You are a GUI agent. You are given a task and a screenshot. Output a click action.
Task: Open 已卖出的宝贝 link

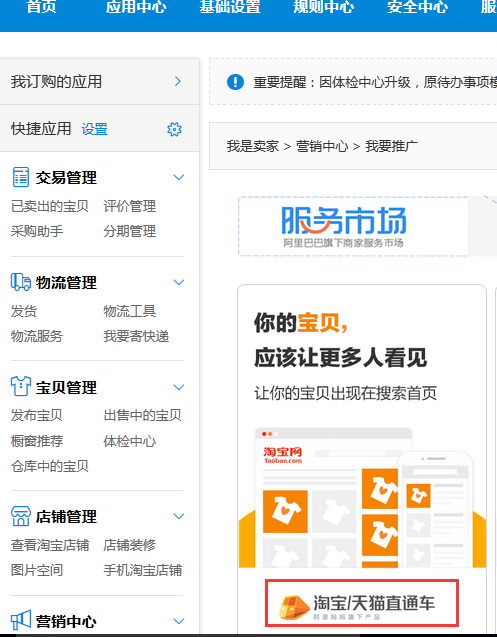pyautogui.click(x=50, y=206)
